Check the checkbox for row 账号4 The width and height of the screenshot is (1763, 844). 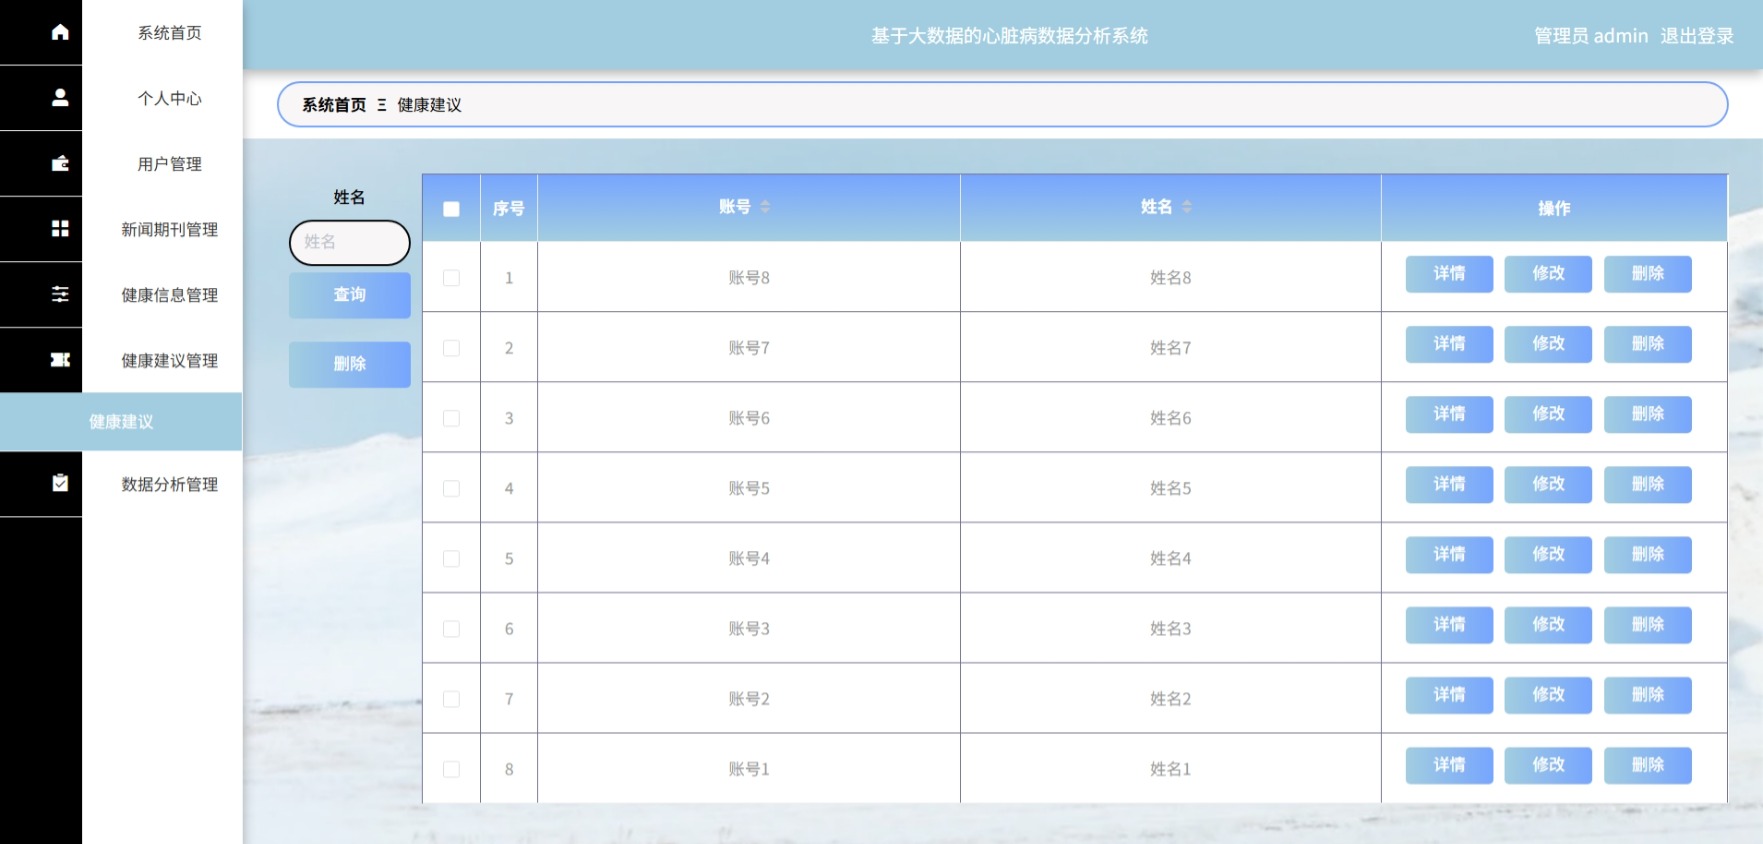pyautogui.click(x=451, y=558)
